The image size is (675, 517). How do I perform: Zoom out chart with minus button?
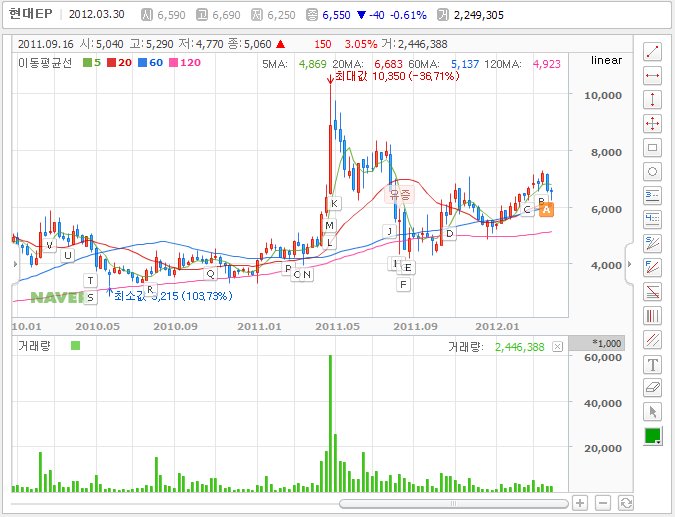point(603,503)
